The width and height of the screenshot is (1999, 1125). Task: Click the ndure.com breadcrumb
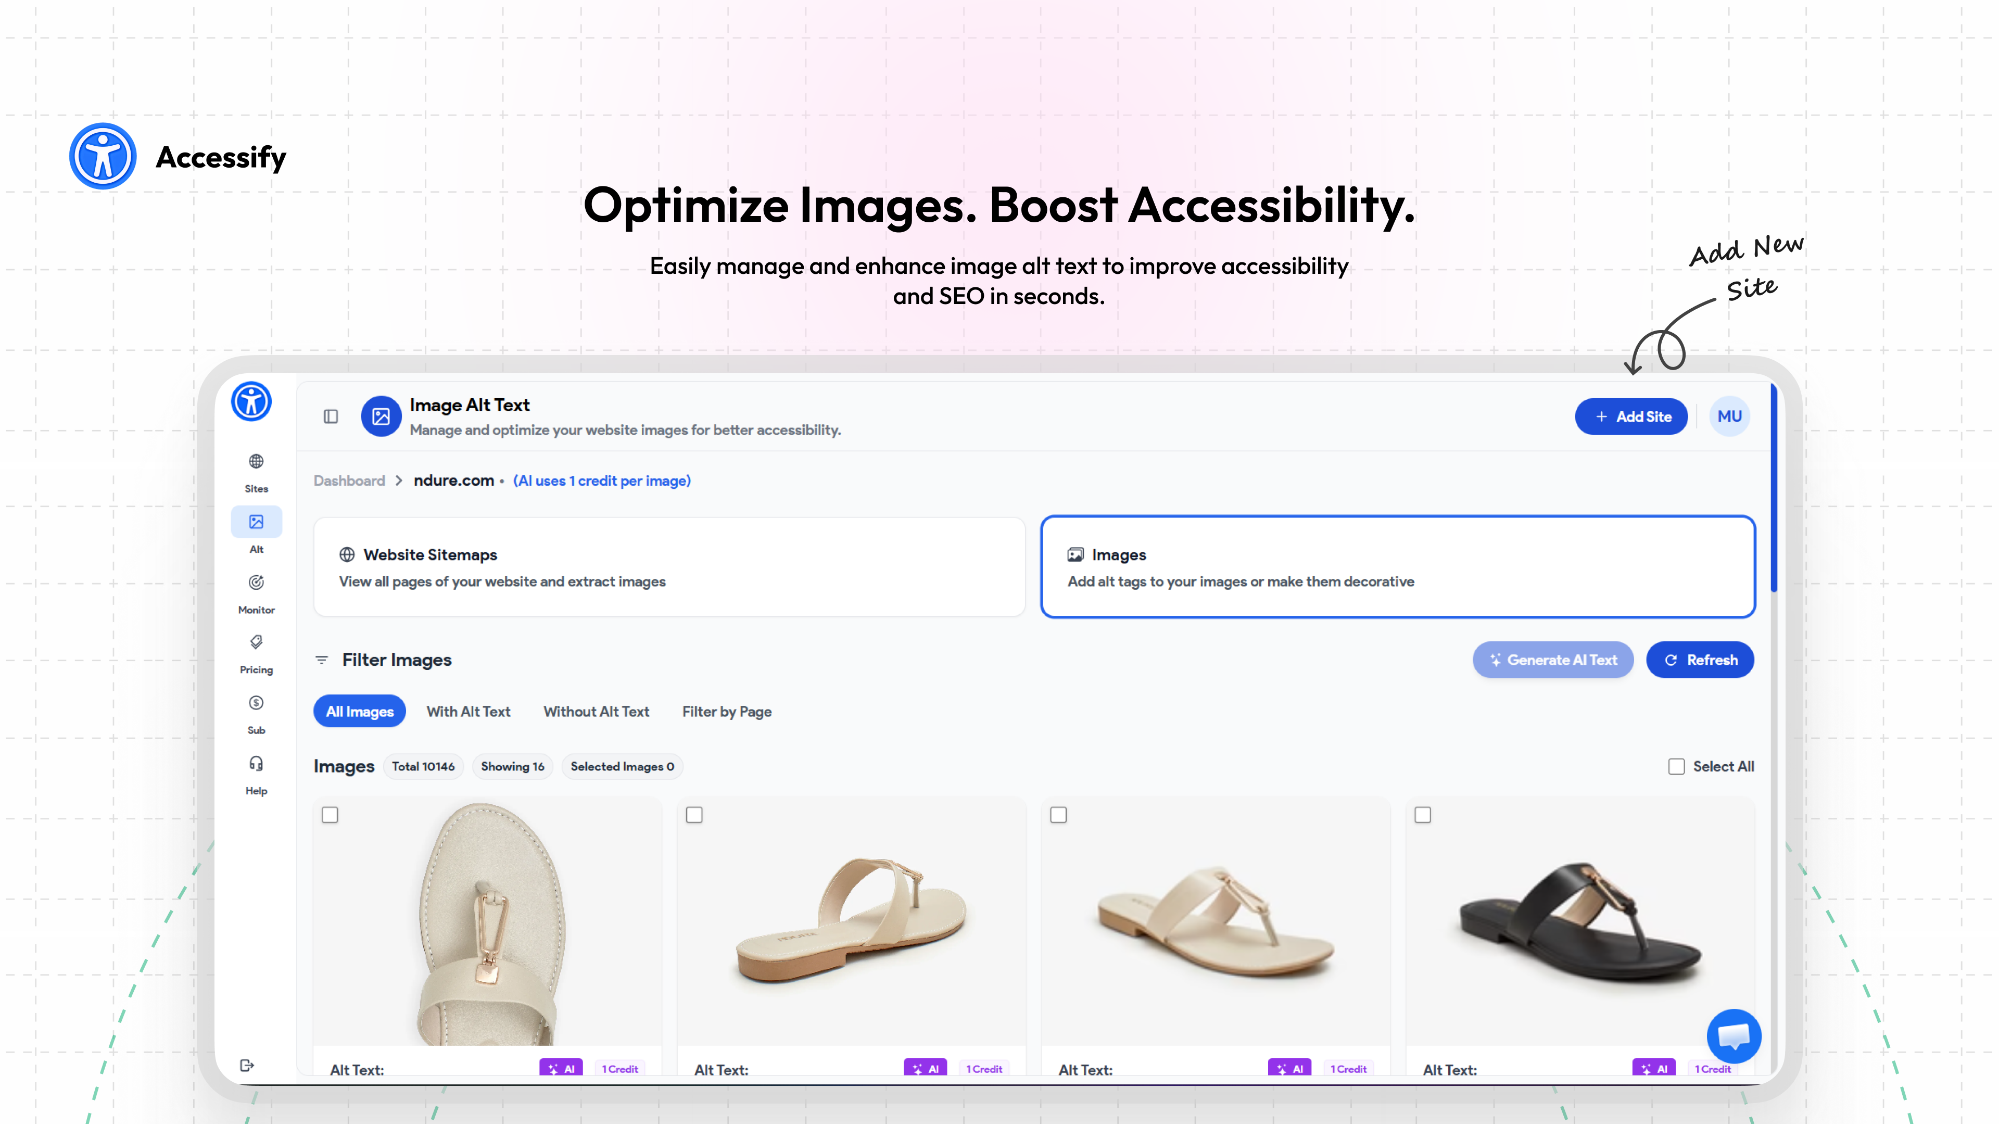point(454,481)
